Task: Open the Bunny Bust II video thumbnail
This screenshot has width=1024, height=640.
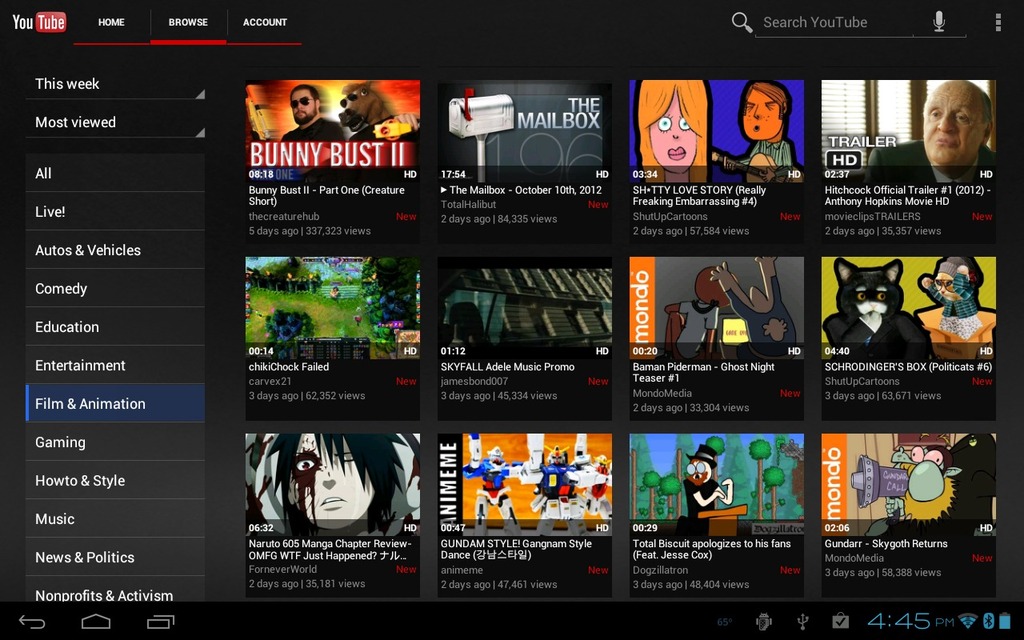Action: 332,131
